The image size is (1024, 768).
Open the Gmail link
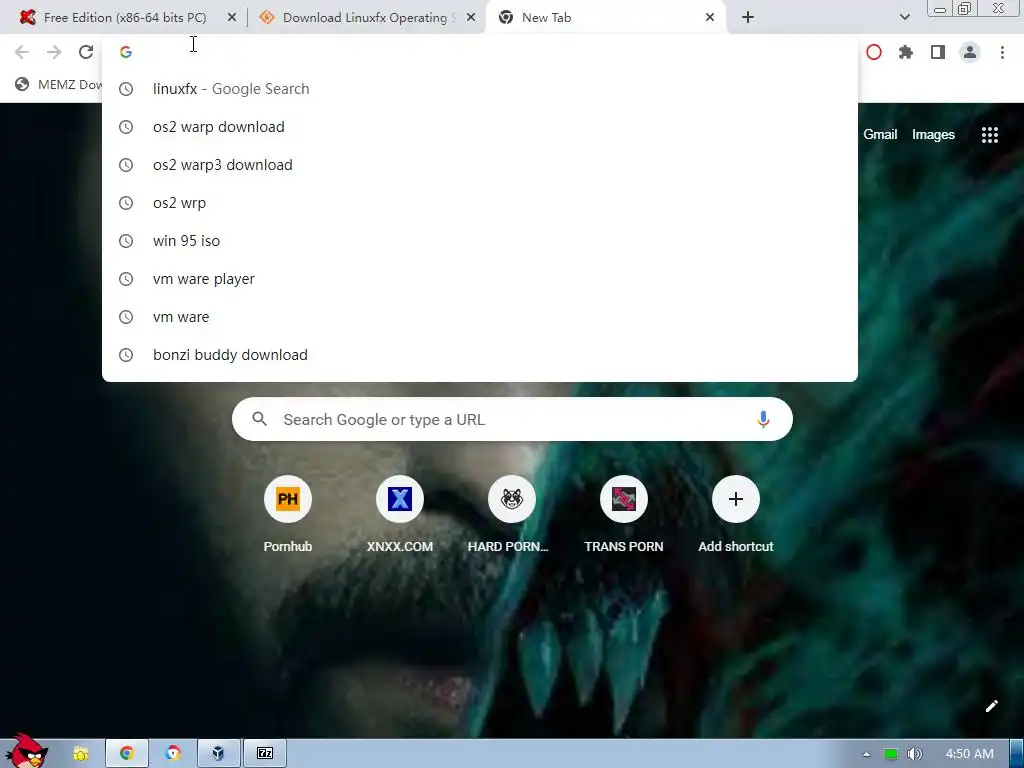(x=880, y=135)
